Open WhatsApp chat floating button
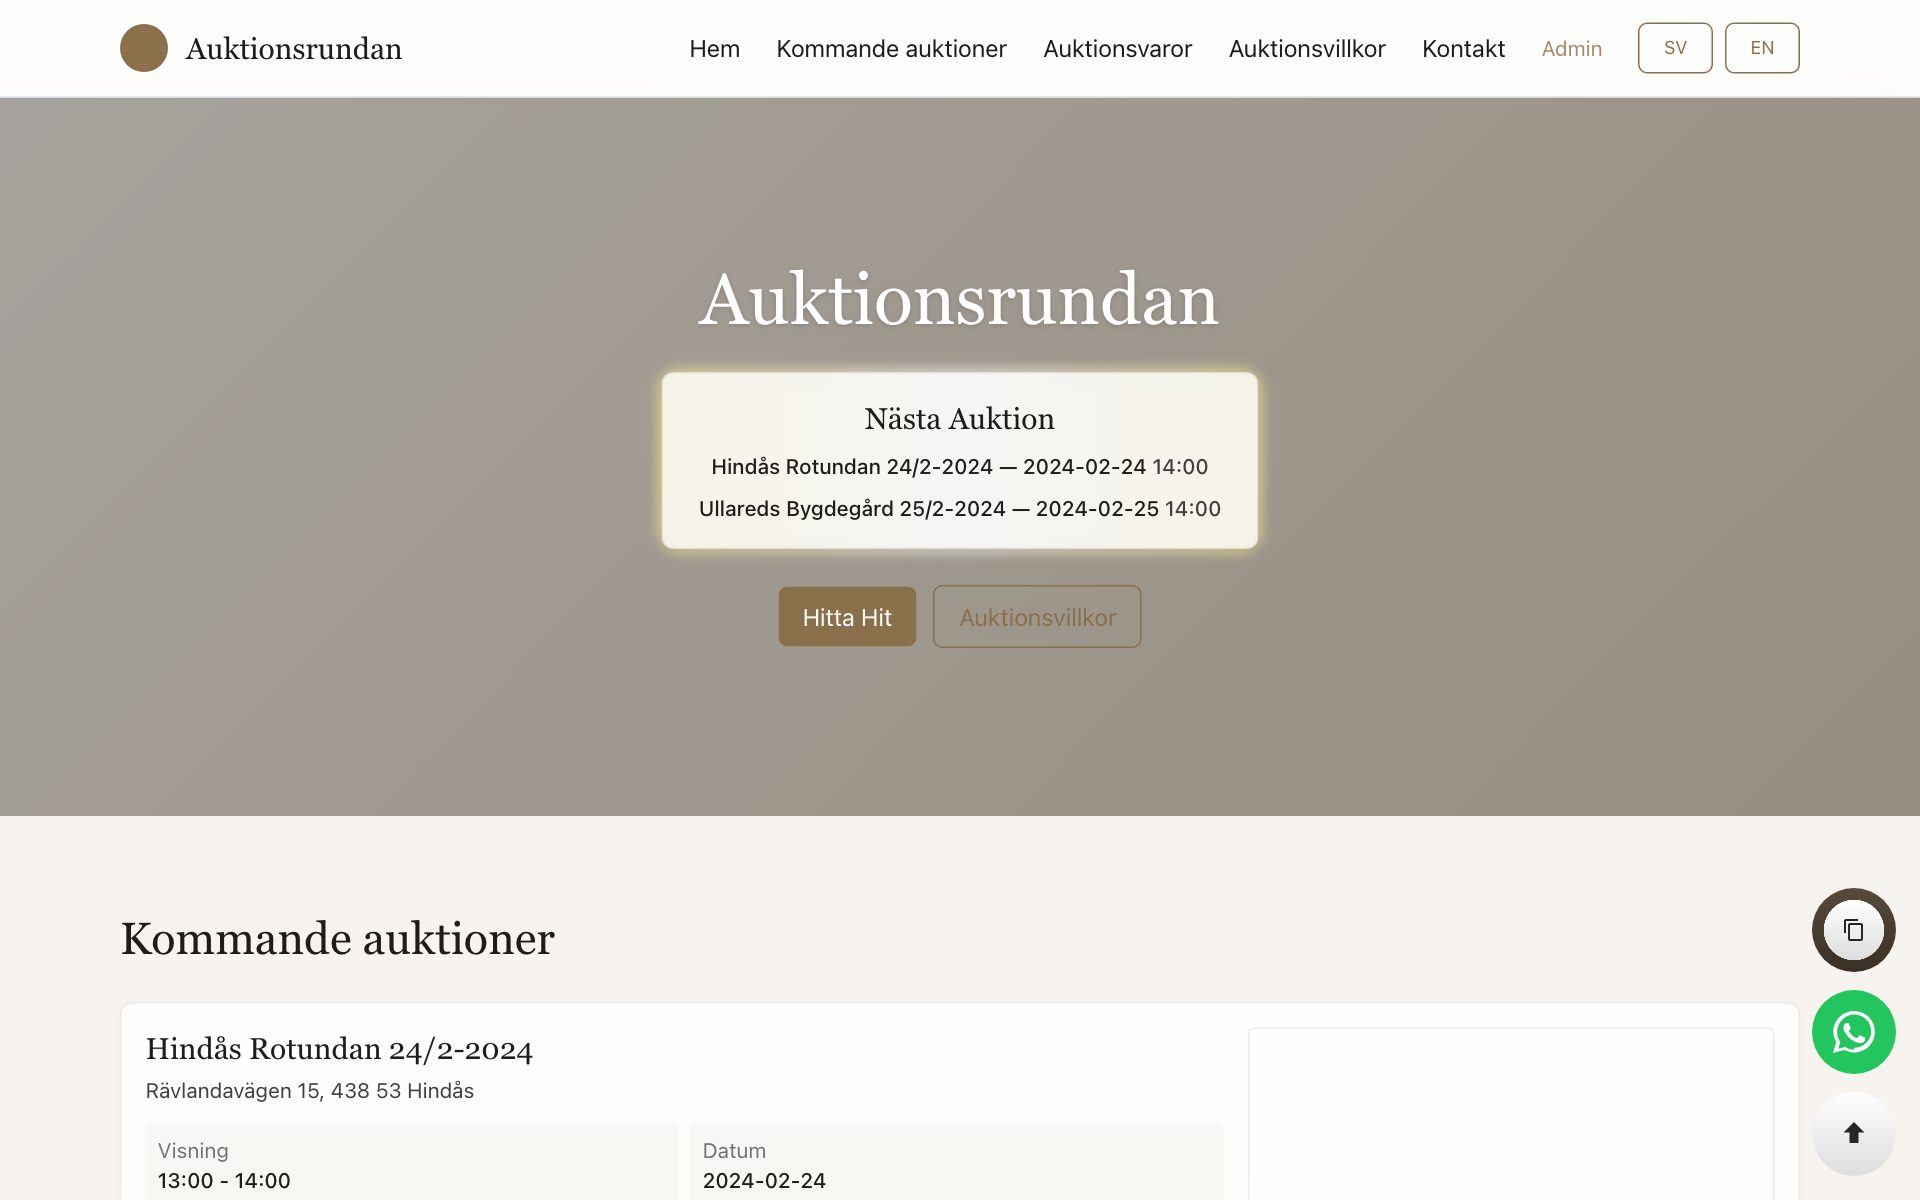Screen dimensions: 1920x1200 (1853, 1032)
